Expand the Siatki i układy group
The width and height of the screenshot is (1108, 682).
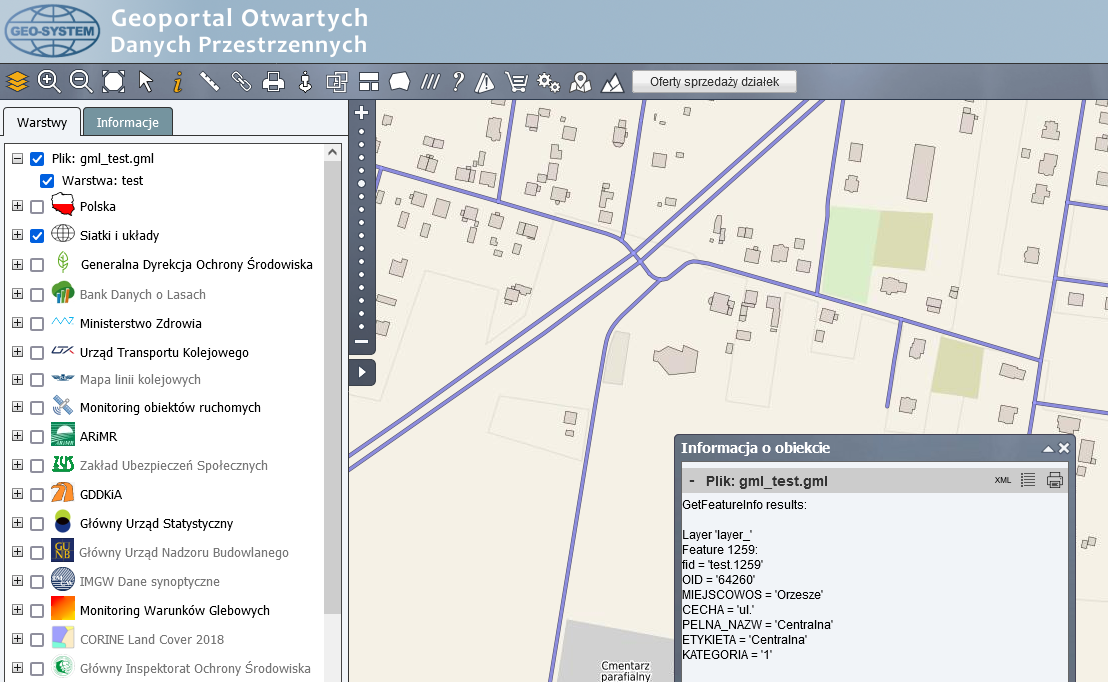click(x=18, y=235)
